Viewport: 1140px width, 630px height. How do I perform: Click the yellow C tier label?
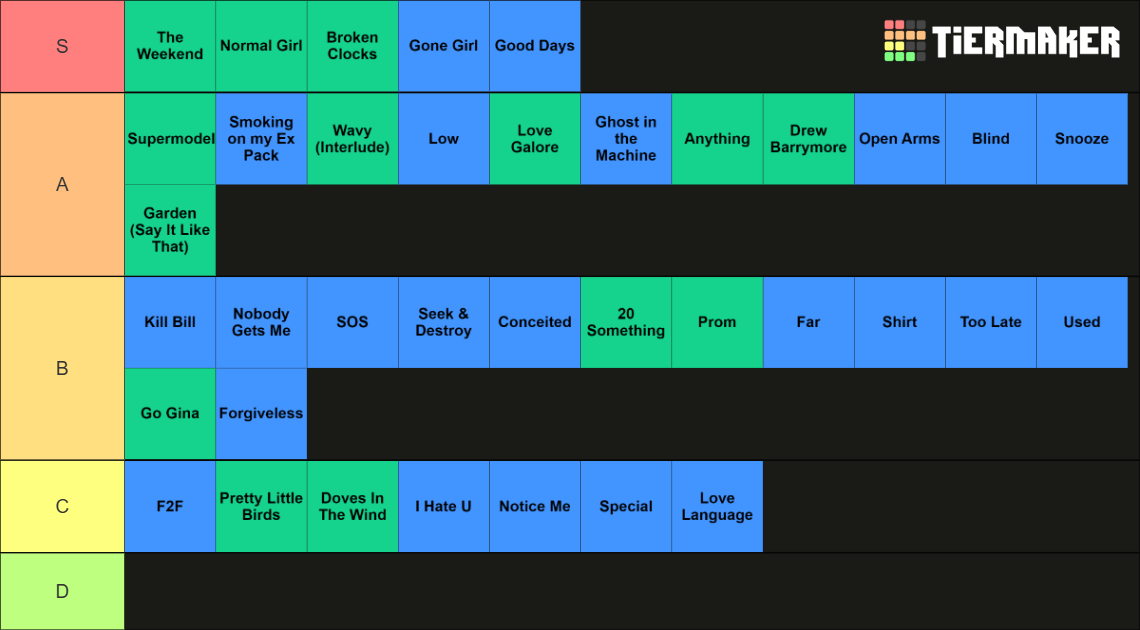[x=63, y=506]
